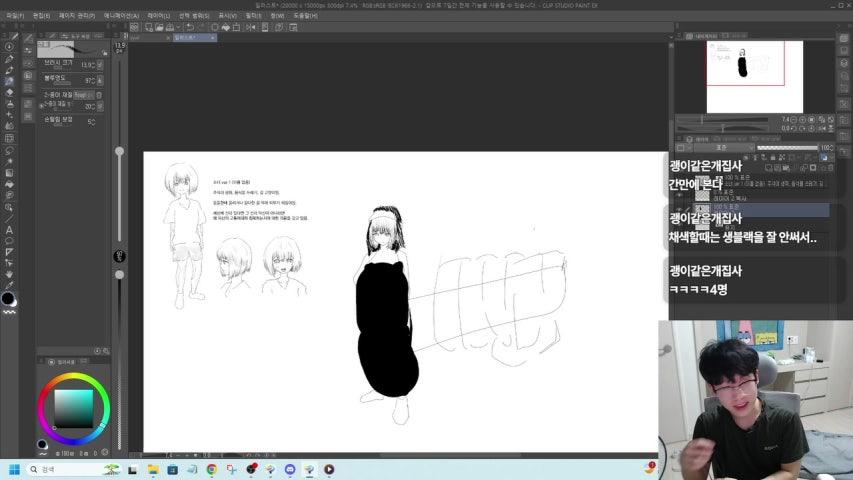Select the Text tool (A icon)
Viewport: 853px width, 480px height.
[x=9, y=230]
